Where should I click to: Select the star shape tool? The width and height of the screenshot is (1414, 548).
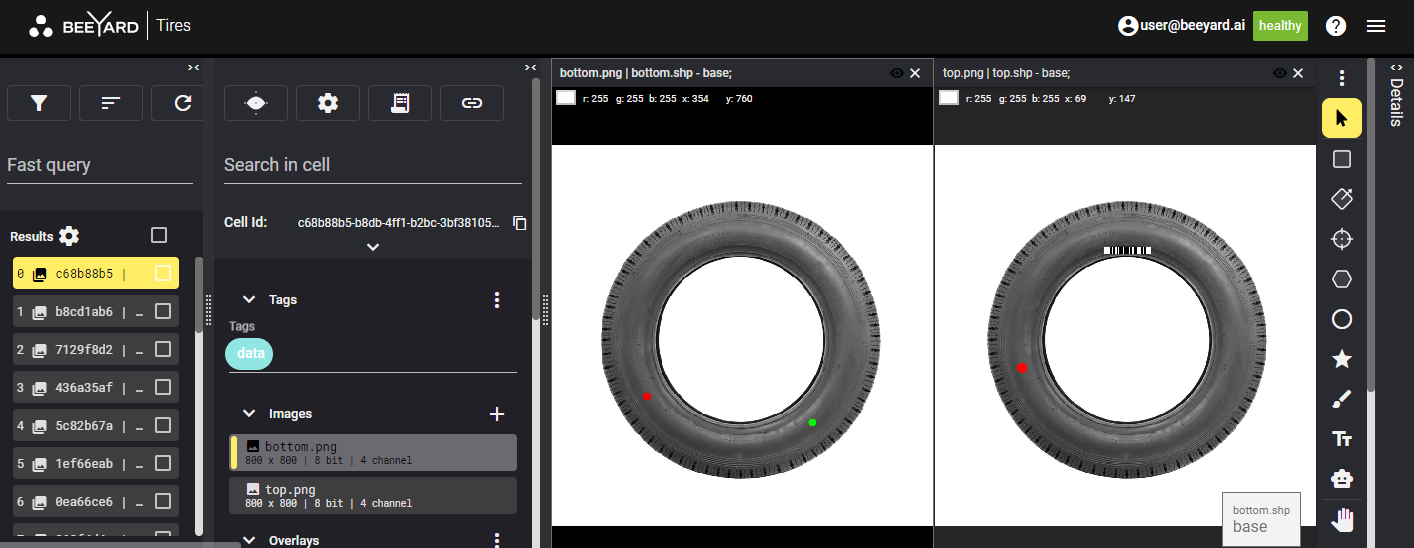click(1342, 359)
